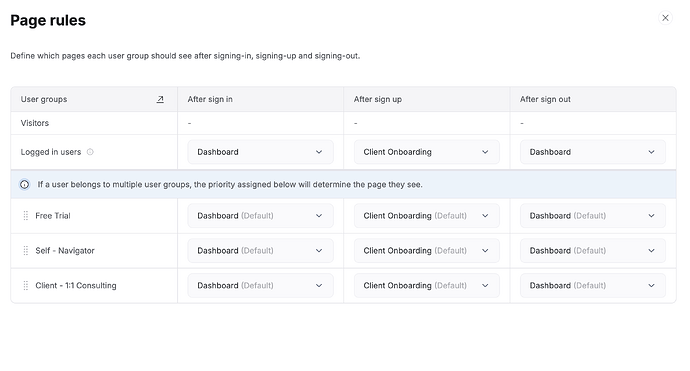Image resolution: width=690 pixels, height=371 pixels.
Task: Click the After sign up column header
Action: coord(378,99)
